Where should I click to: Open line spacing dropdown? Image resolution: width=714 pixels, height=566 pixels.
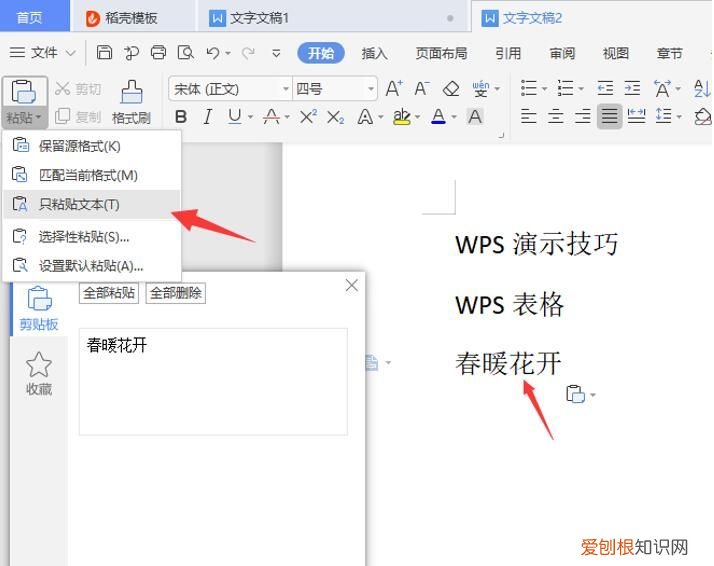pyautogui.click(x=679, y=117)
